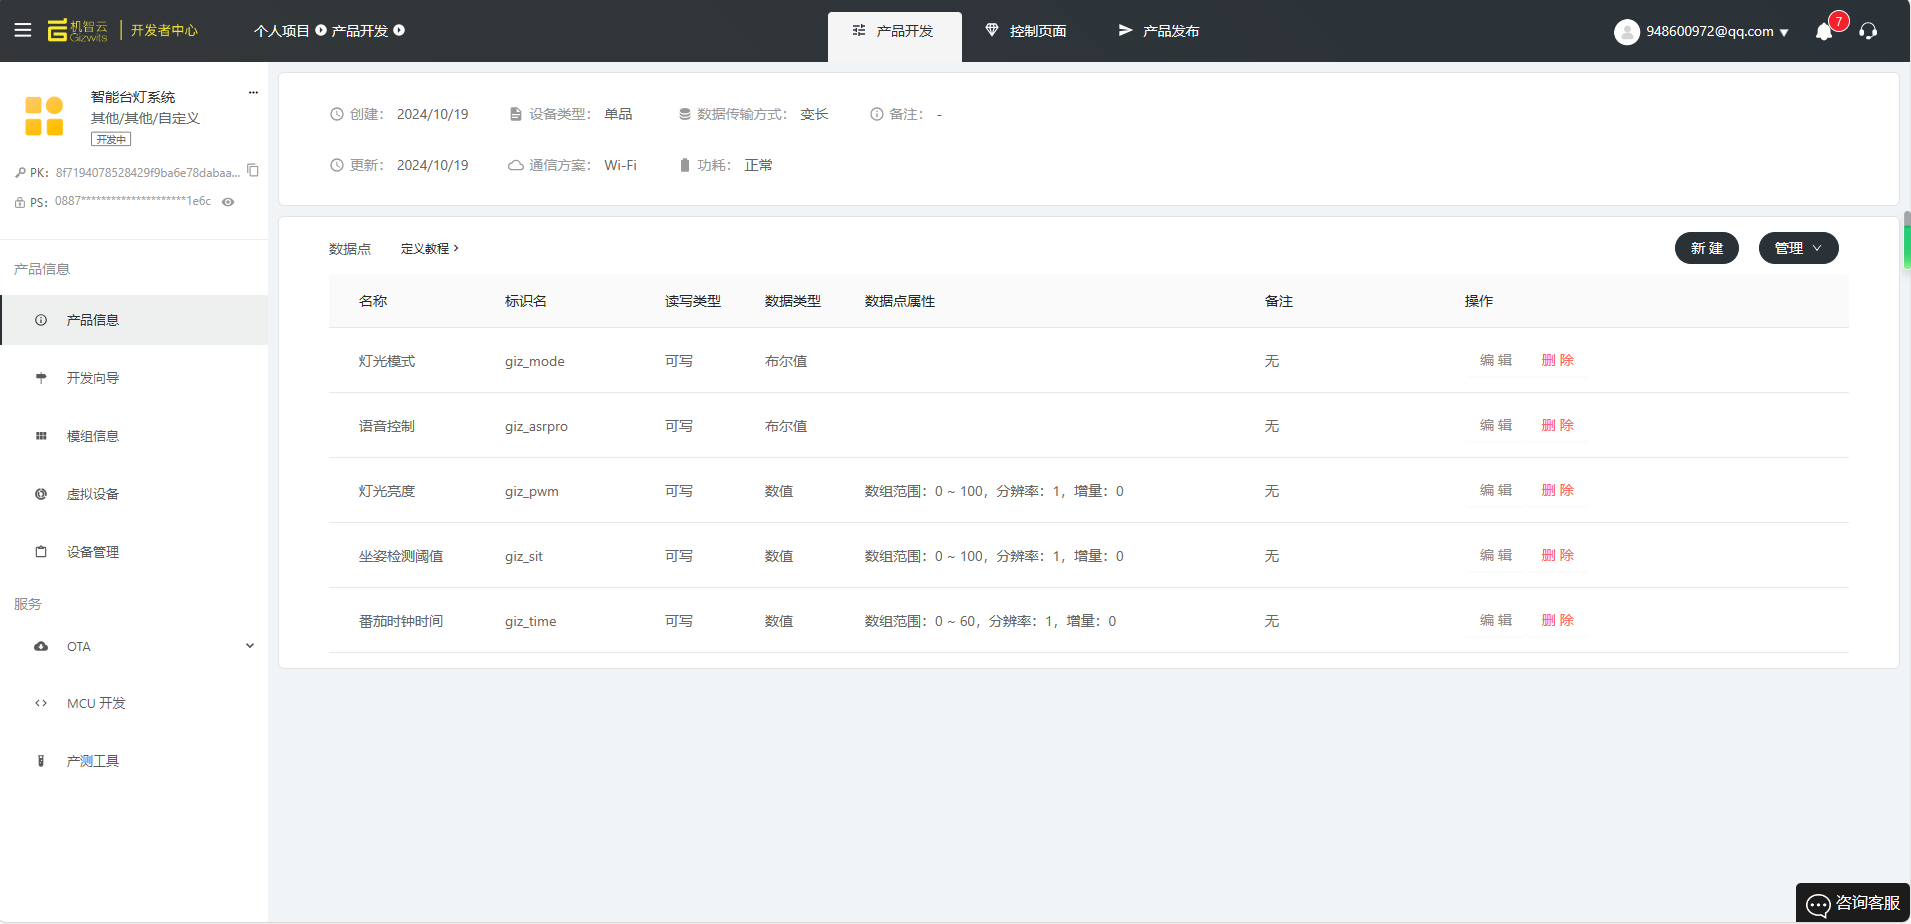Click the 智能台灯系统 product logo
This screenshot has width=1911, height=924.
44,116
